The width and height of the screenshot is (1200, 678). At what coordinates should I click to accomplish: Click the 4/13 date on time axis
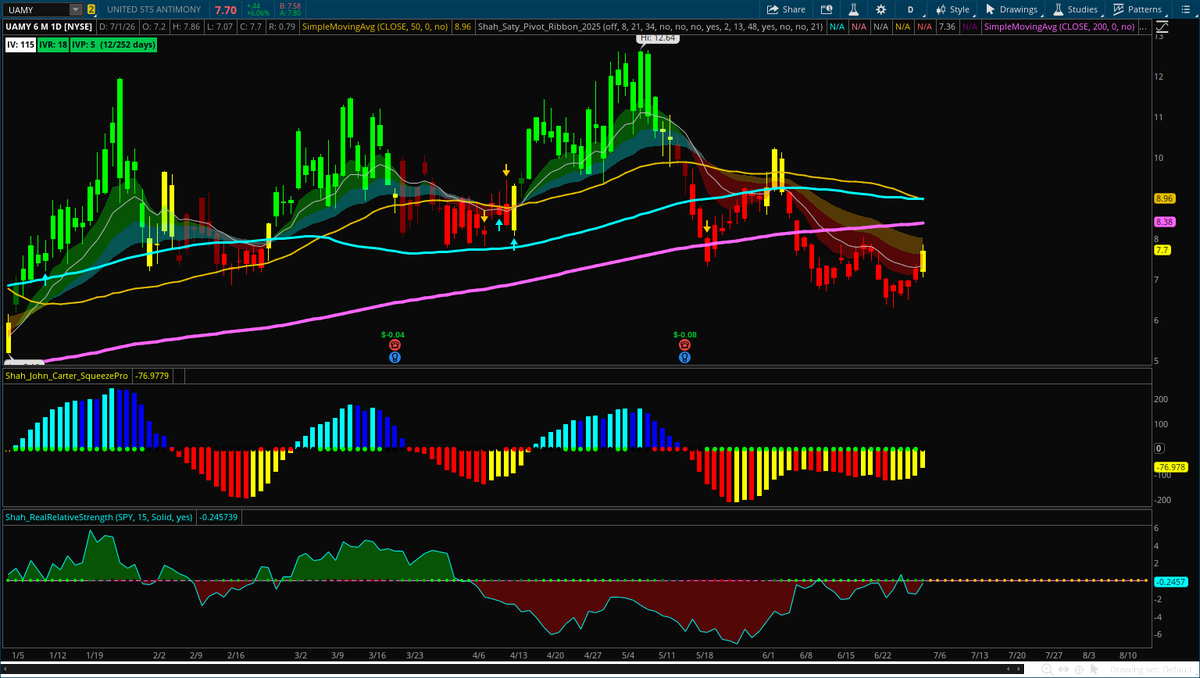pos(518,655)
